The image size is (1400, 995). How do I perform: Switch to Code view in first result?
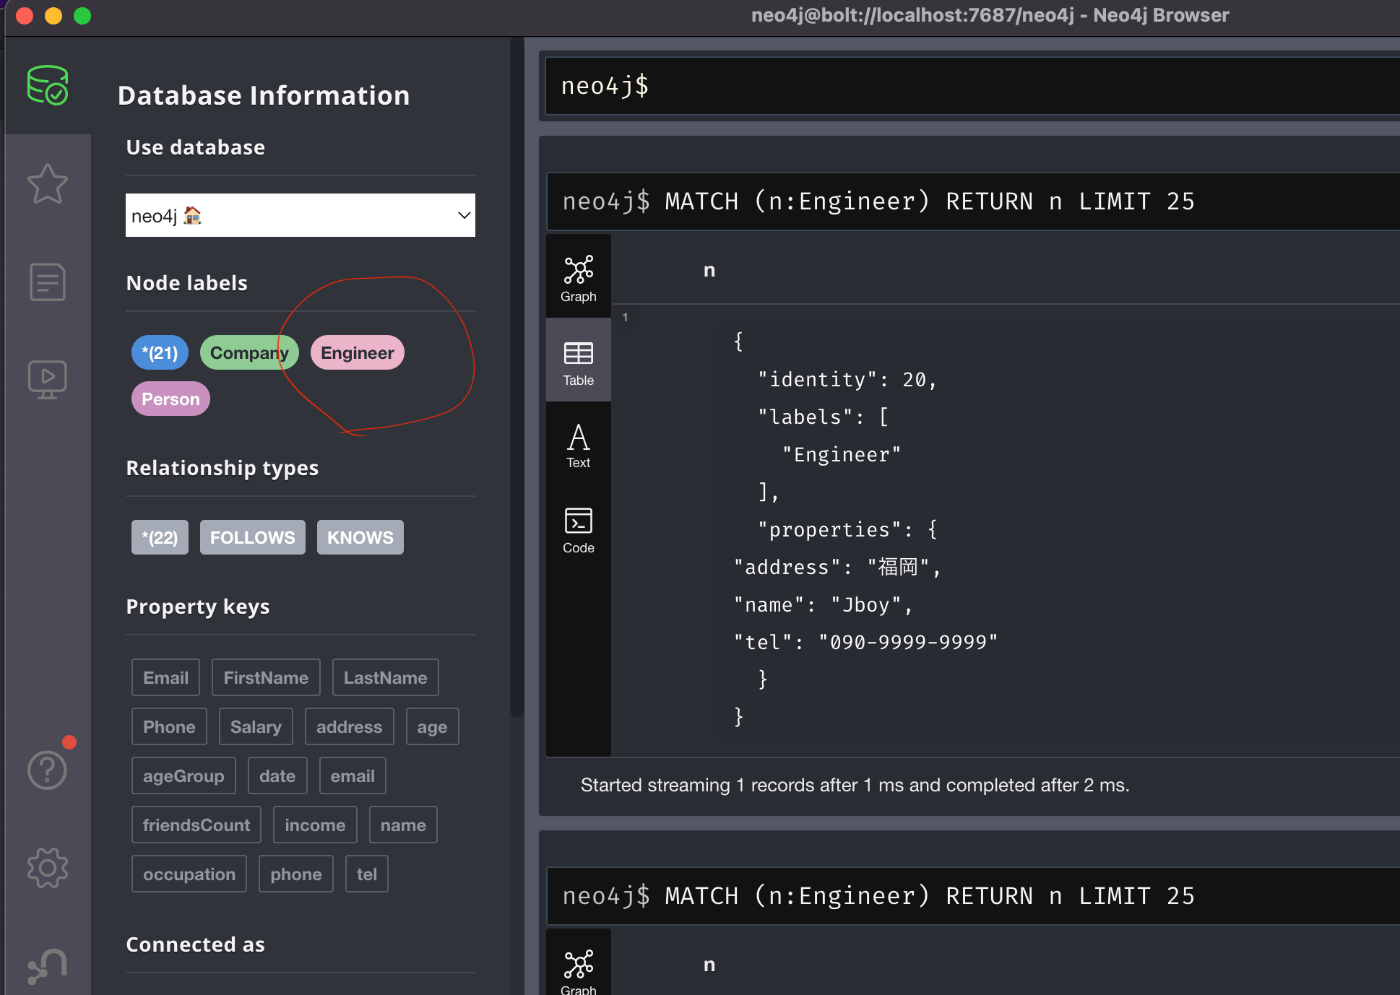coord(578,530)
